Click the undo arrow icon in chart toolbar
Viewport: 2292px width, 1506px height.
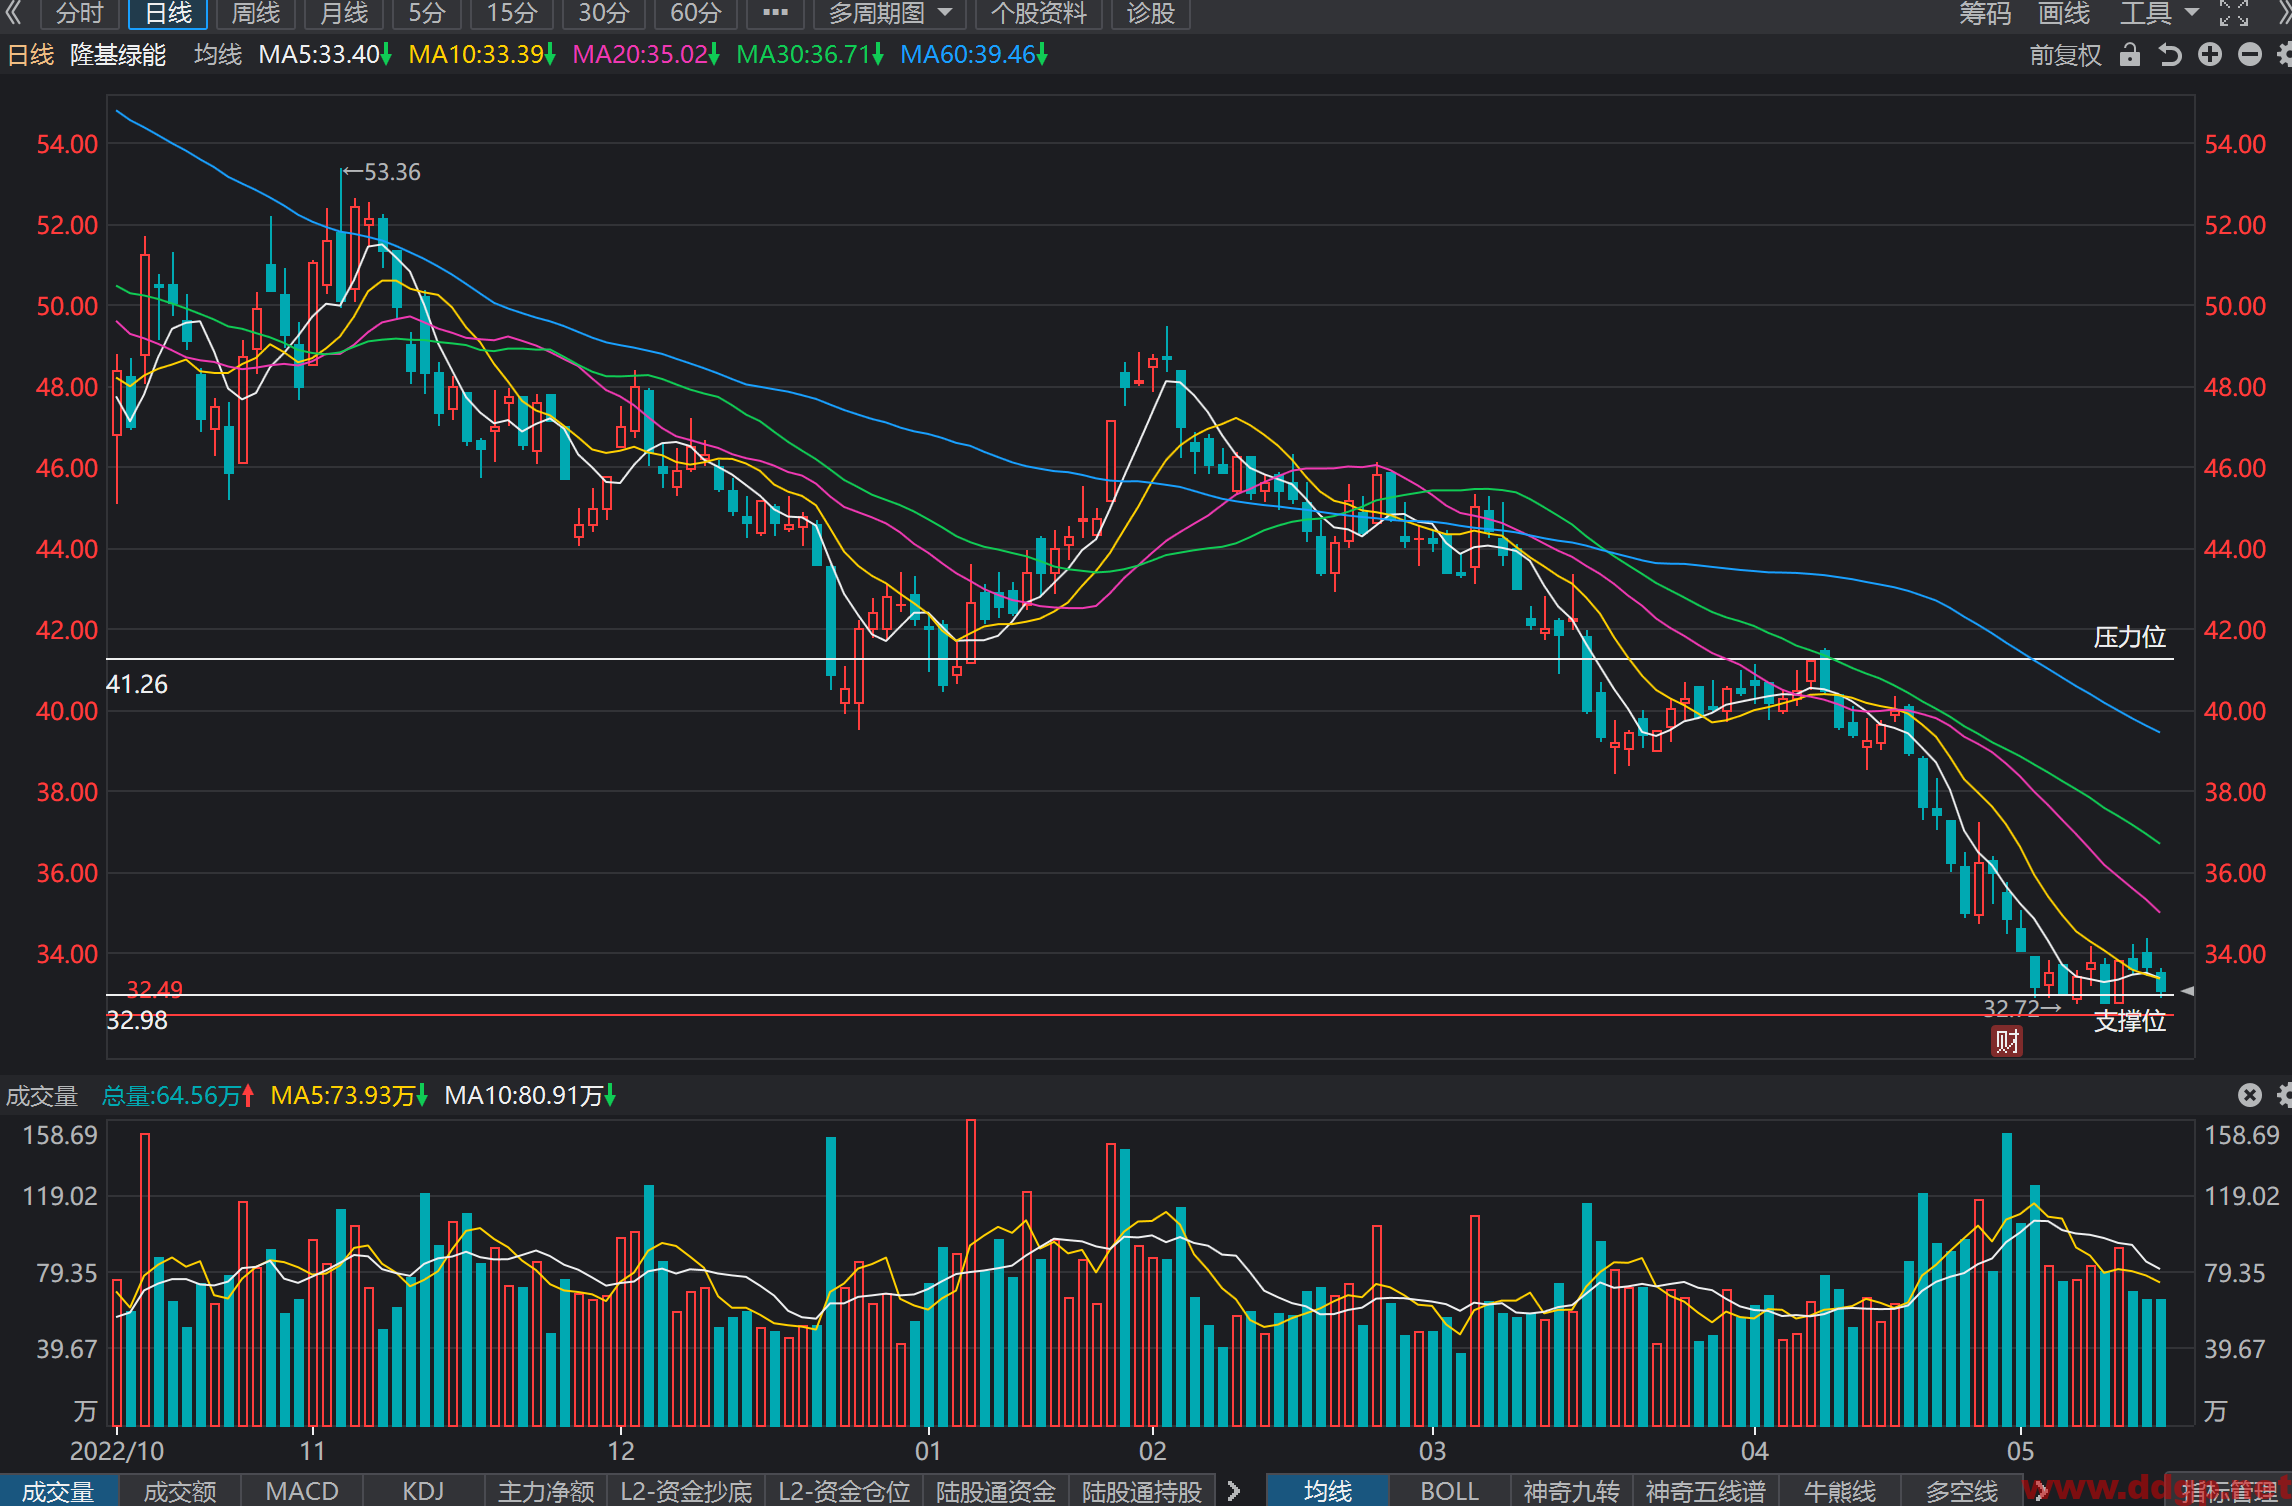click(x=2170, y=55)
